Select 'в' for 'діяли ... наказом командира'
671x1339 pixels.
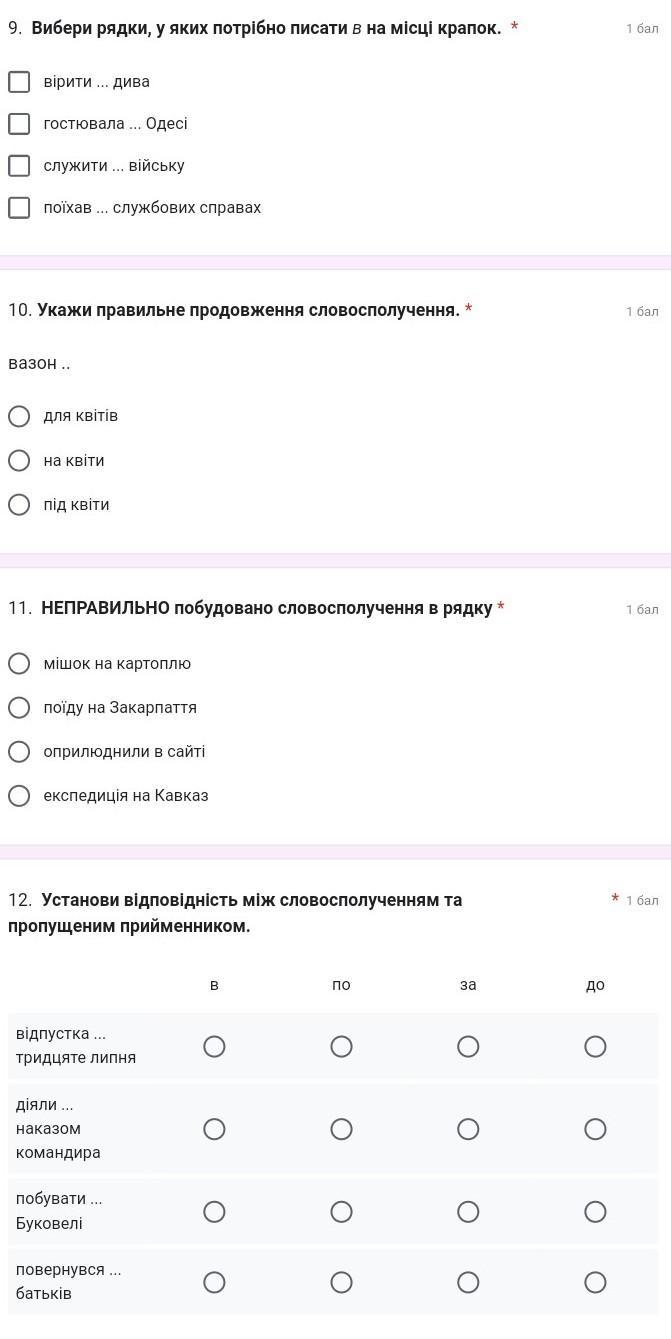(x=214, y=1129)
